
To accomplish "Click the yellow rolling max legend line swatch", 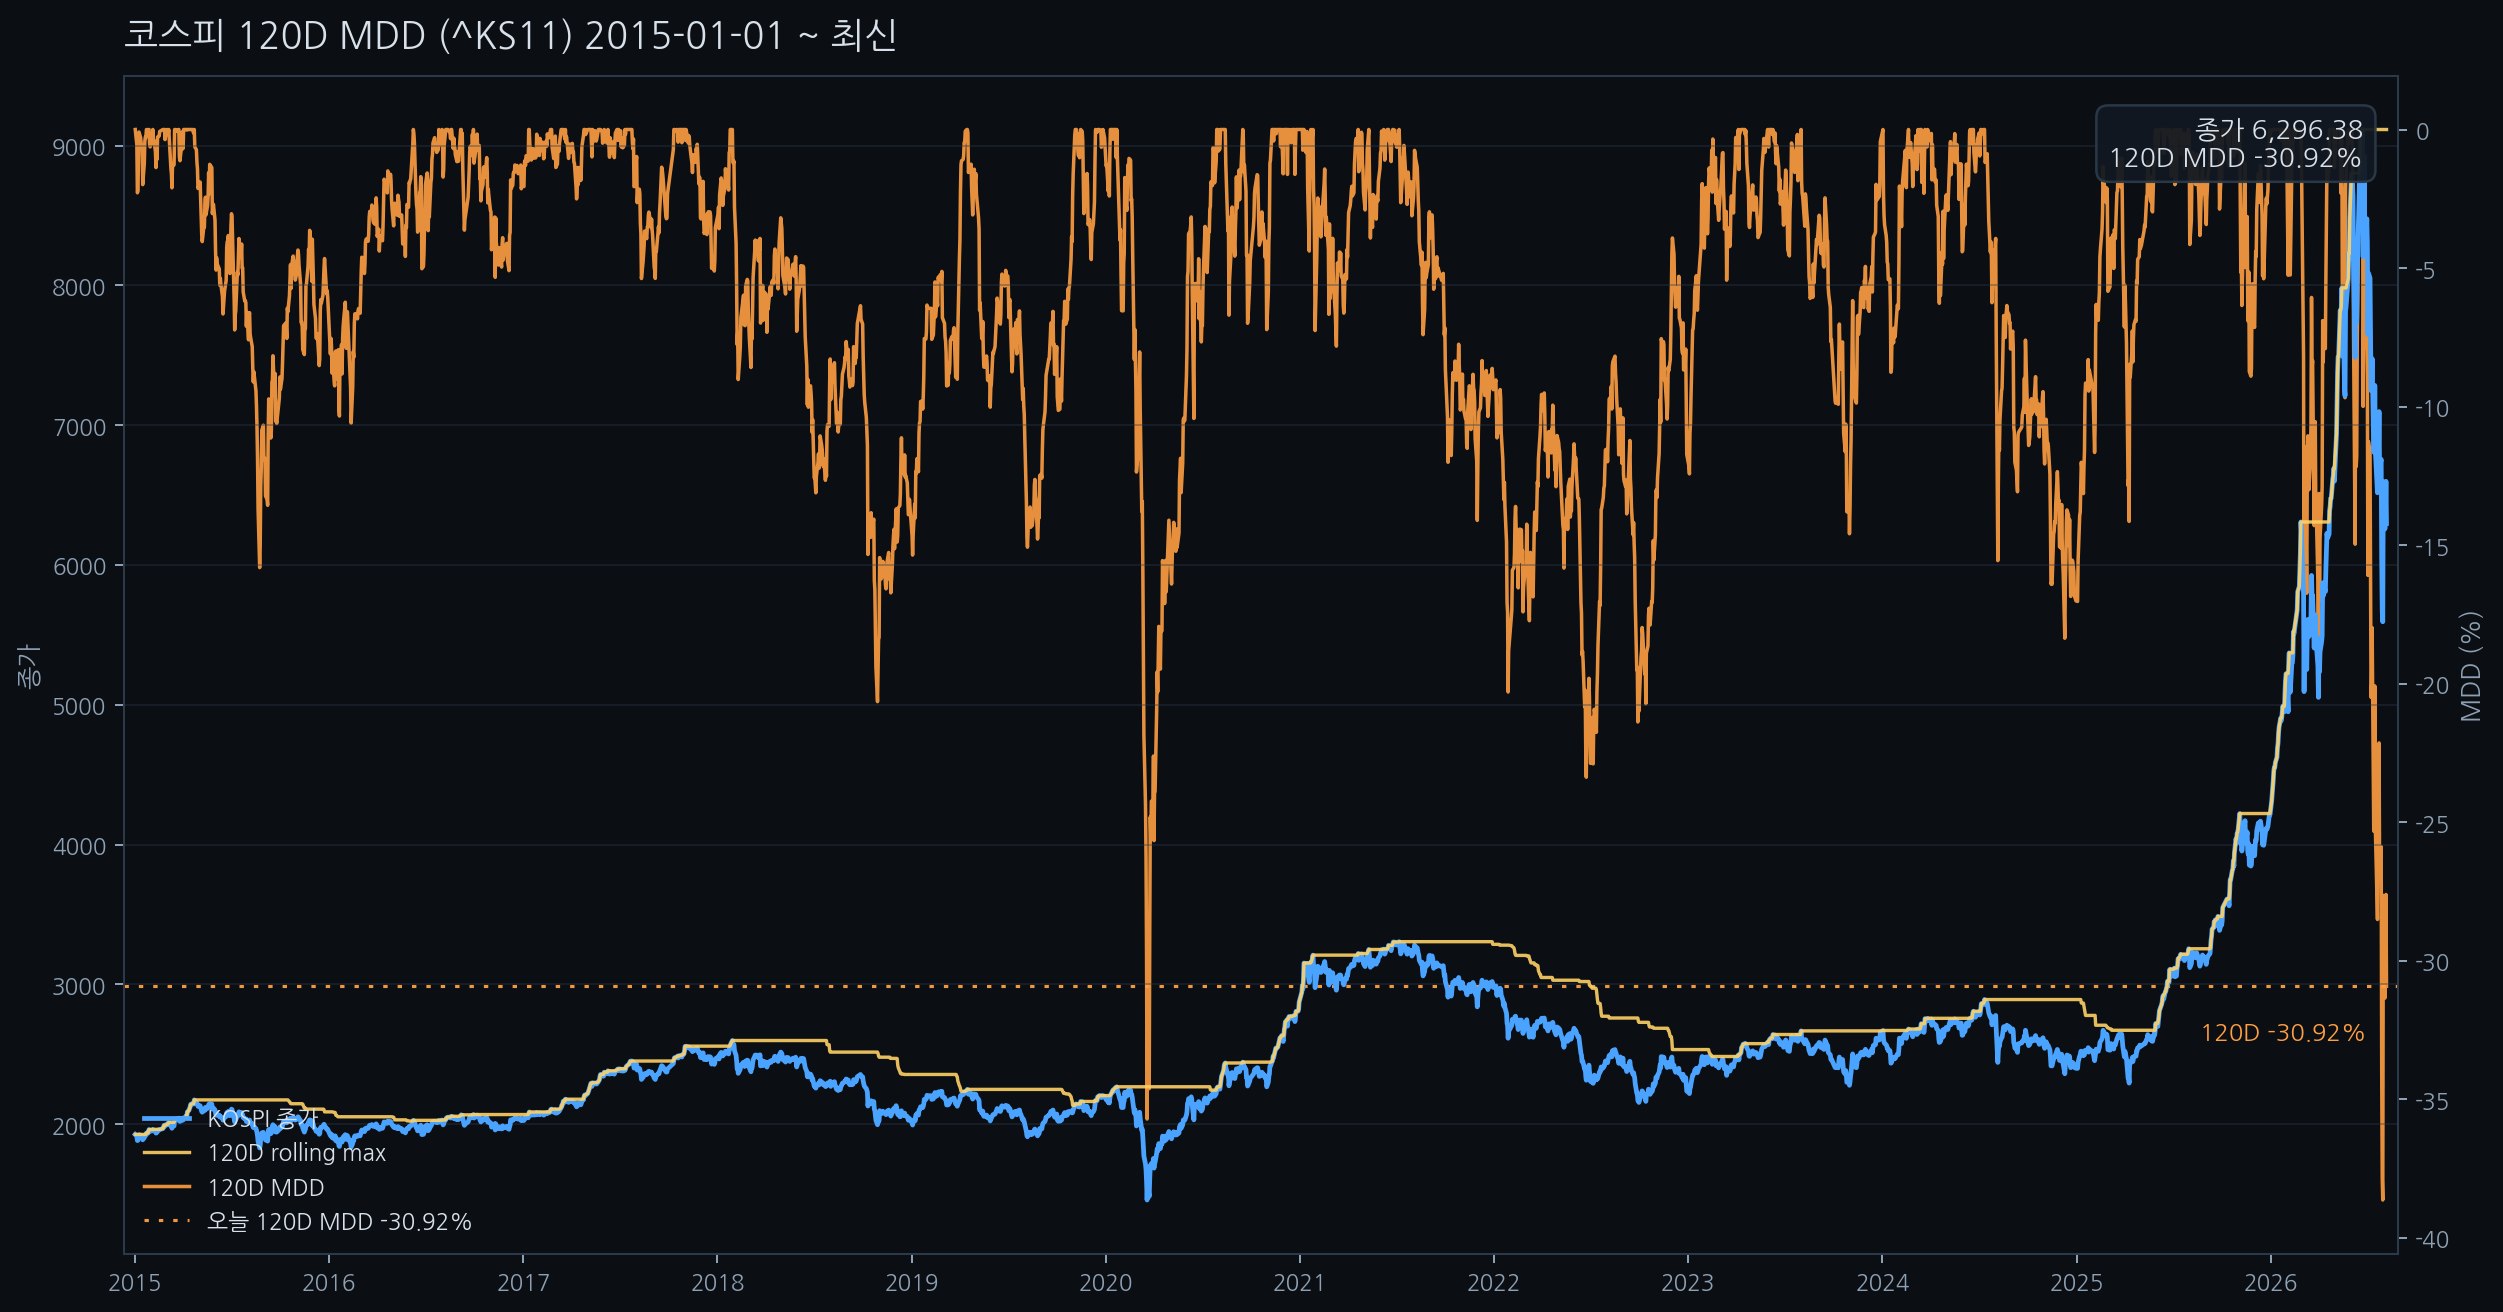I will coord(166,1153).
